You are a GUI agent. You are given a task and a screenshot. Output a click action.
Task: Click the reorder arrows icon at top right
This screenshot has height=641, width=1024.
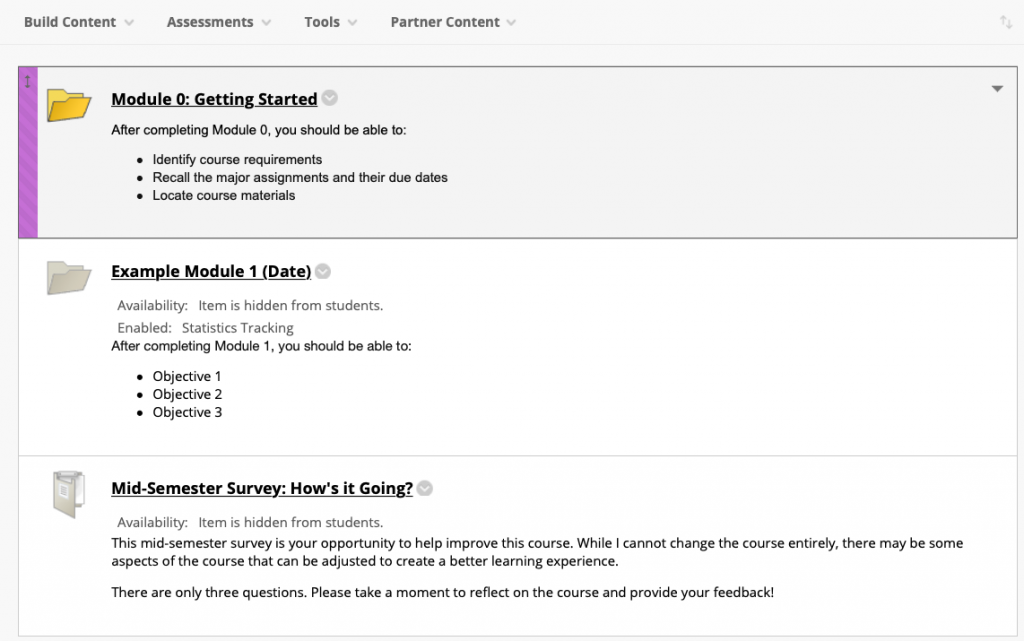pos(1006,22)
